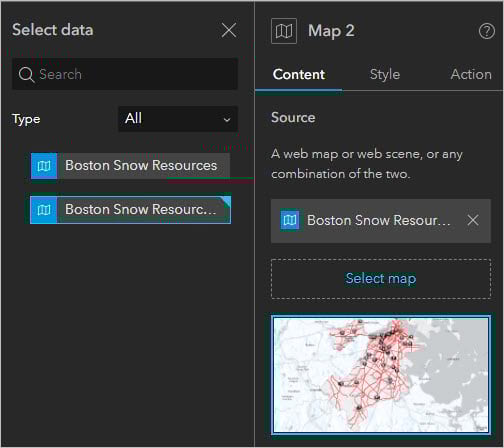504x448 pixels.
Task: Click the Search input field
Action: click(125, 74)
